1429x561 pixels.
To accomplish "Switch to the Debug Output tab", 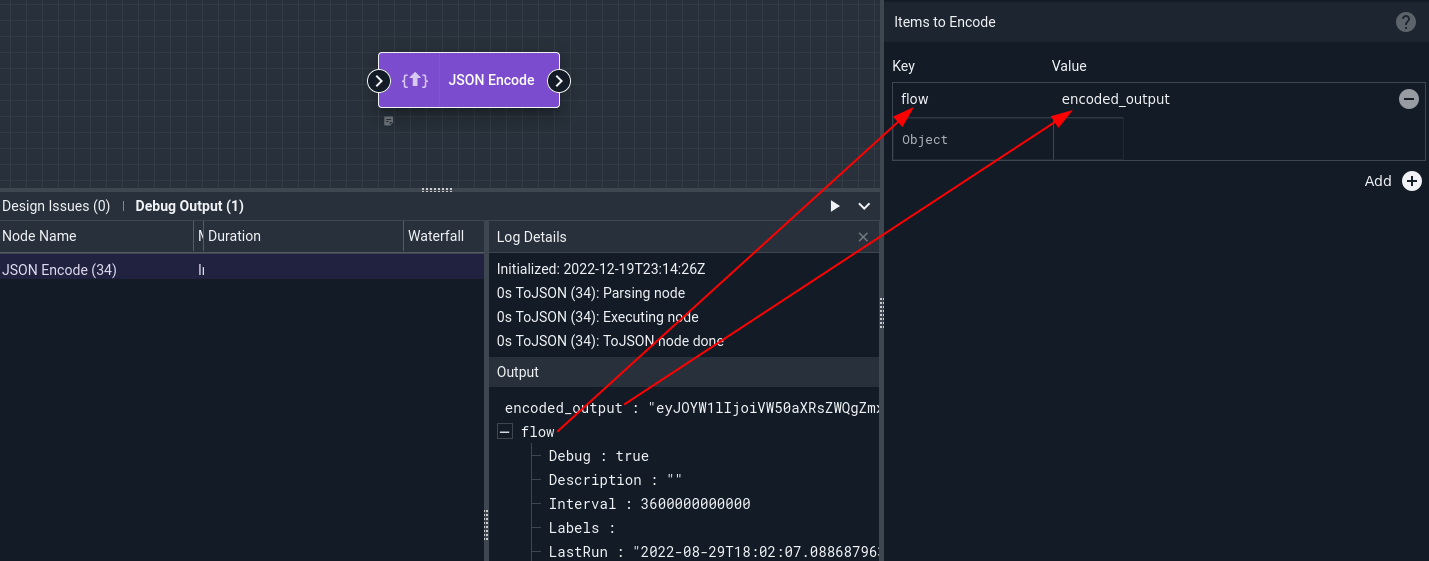I will [x=189, y=206].
